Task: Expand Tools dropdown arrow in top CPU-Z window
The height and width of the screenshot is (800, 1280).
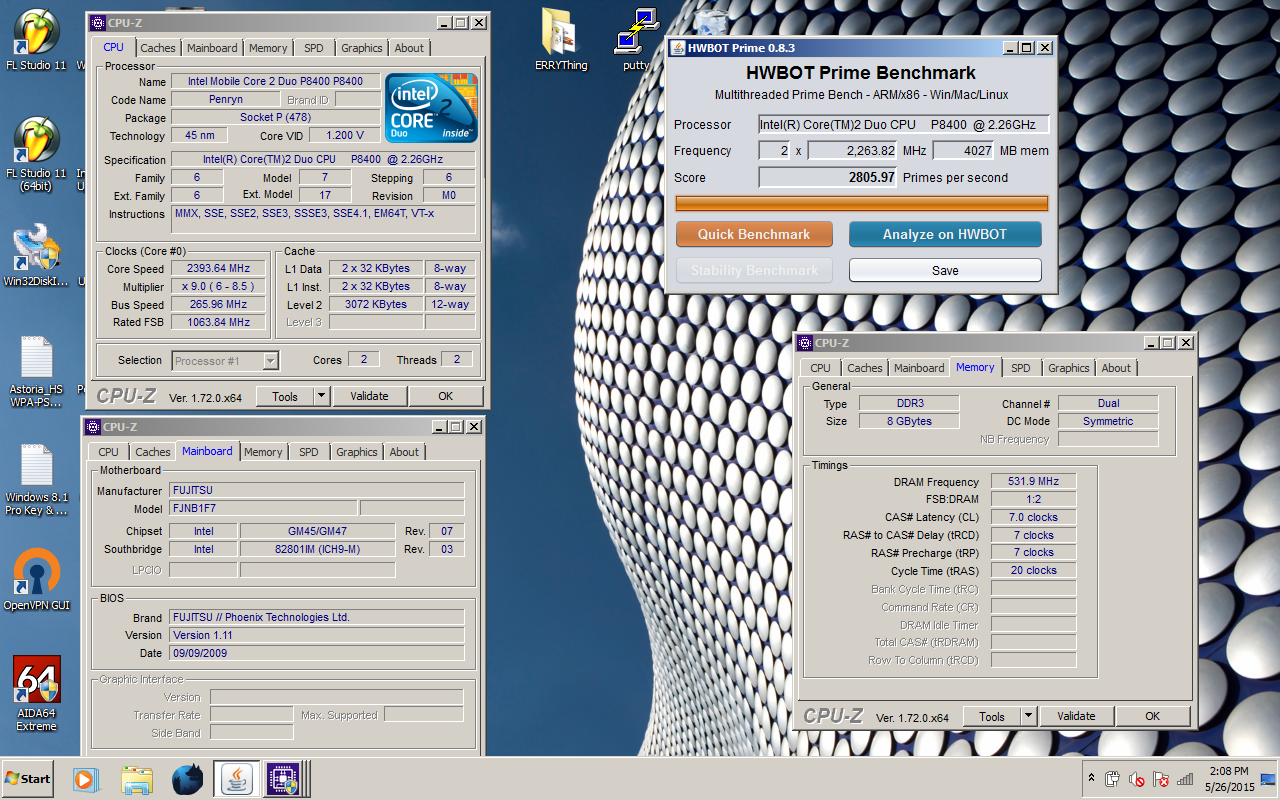Action: tap(321, 396)
